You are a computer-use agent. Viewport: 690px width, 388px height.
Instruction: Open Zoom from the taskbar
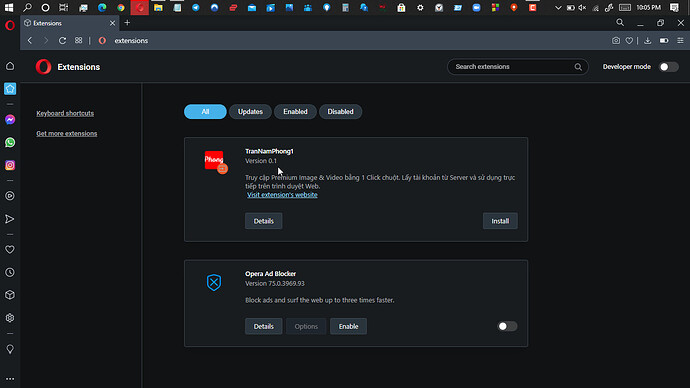pos(476,7)
